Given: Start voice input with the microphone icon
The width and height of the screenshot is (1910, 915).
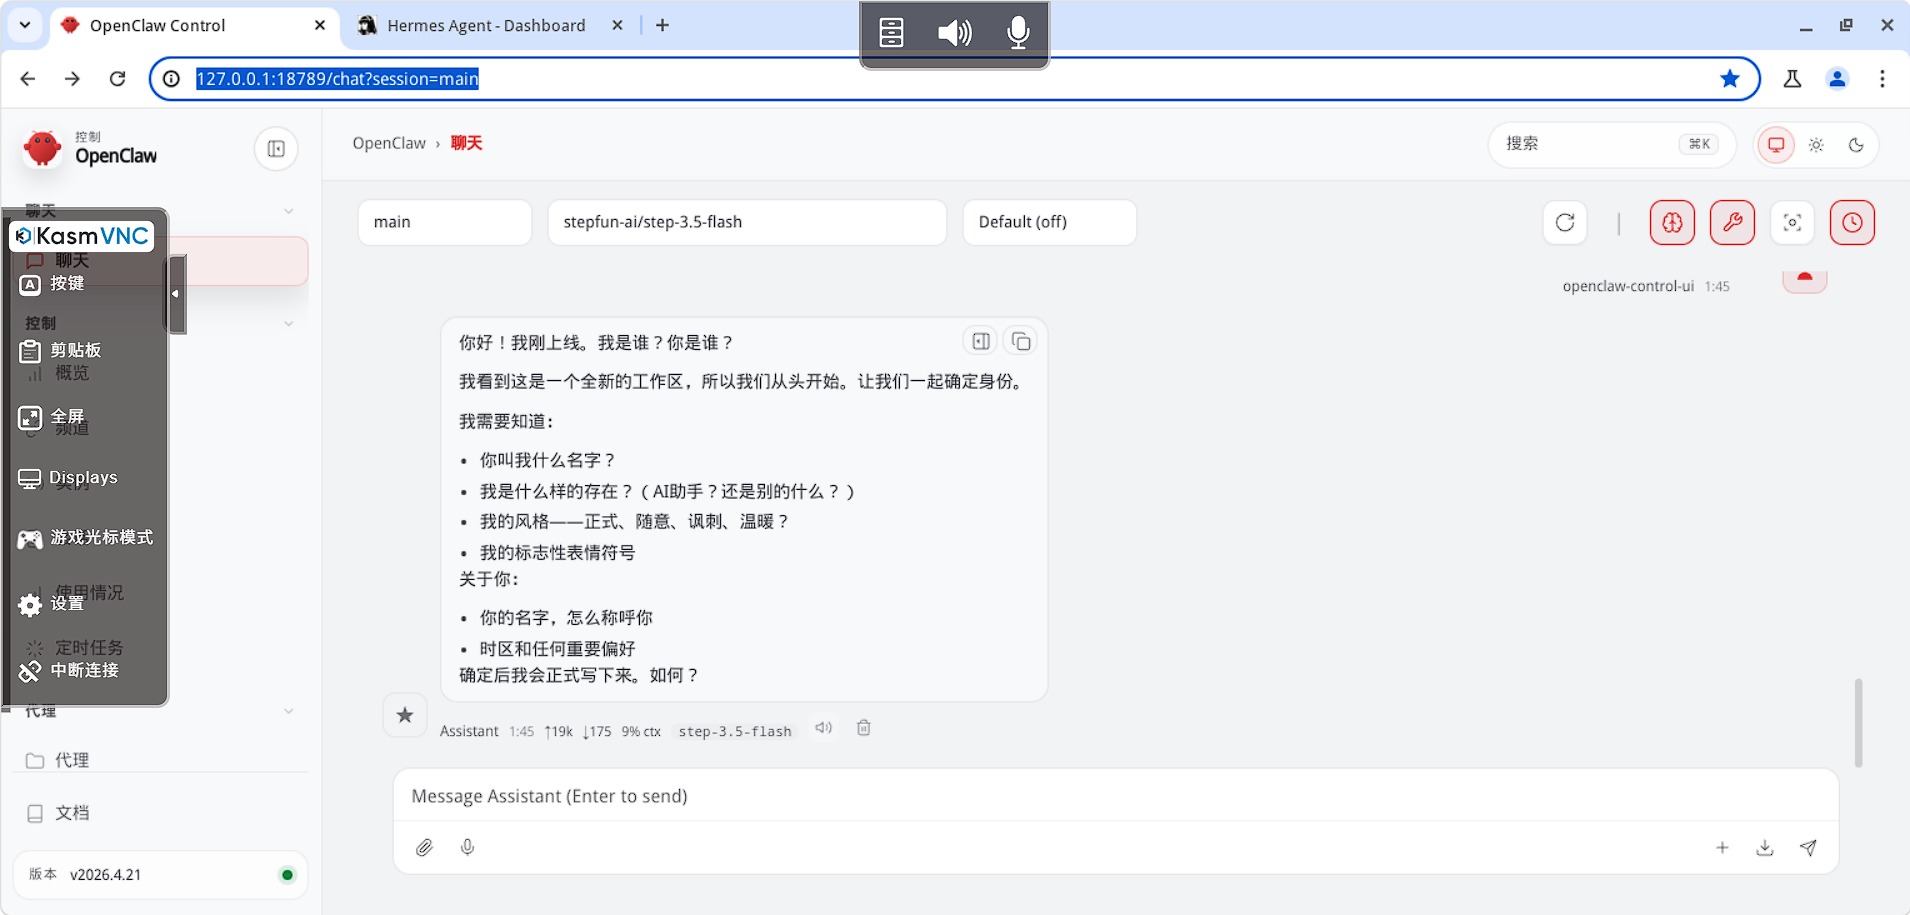Looking at the screenshot, I should point(467,846).
